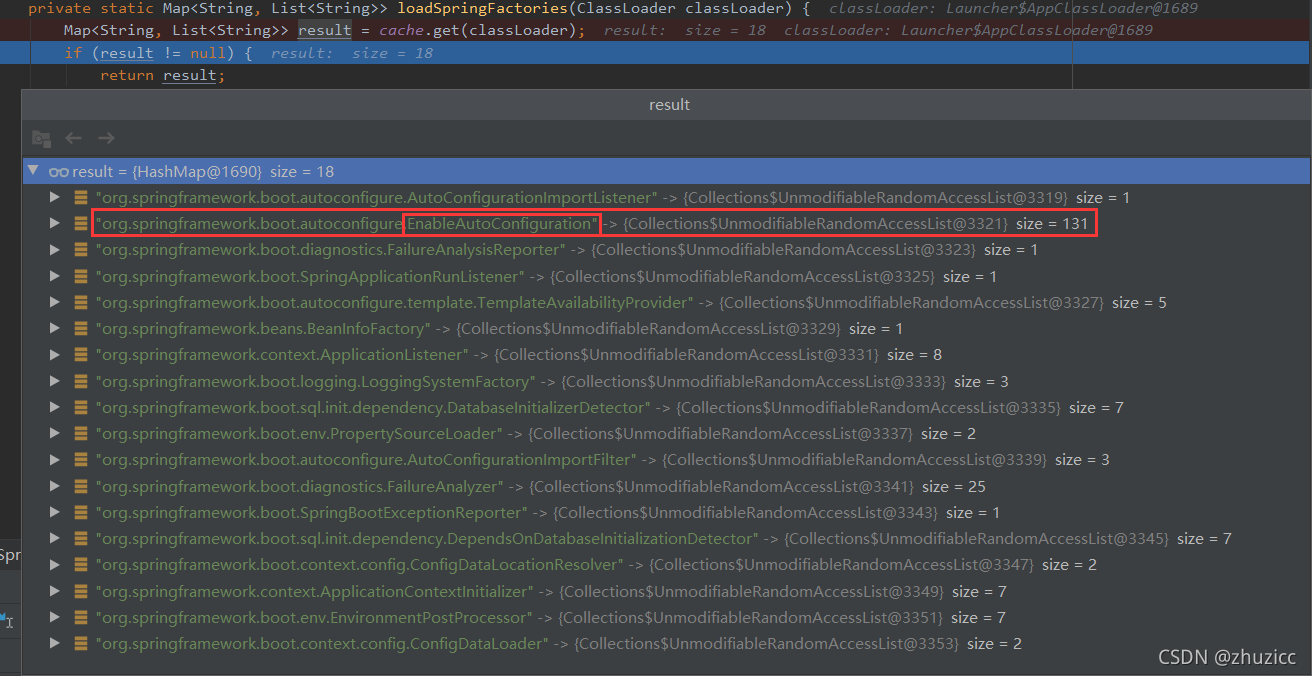Click the field icon of BeanInfoFactory row
Image resolution: width=1312 pixels, height=676 pixels.
pos(81,328)
